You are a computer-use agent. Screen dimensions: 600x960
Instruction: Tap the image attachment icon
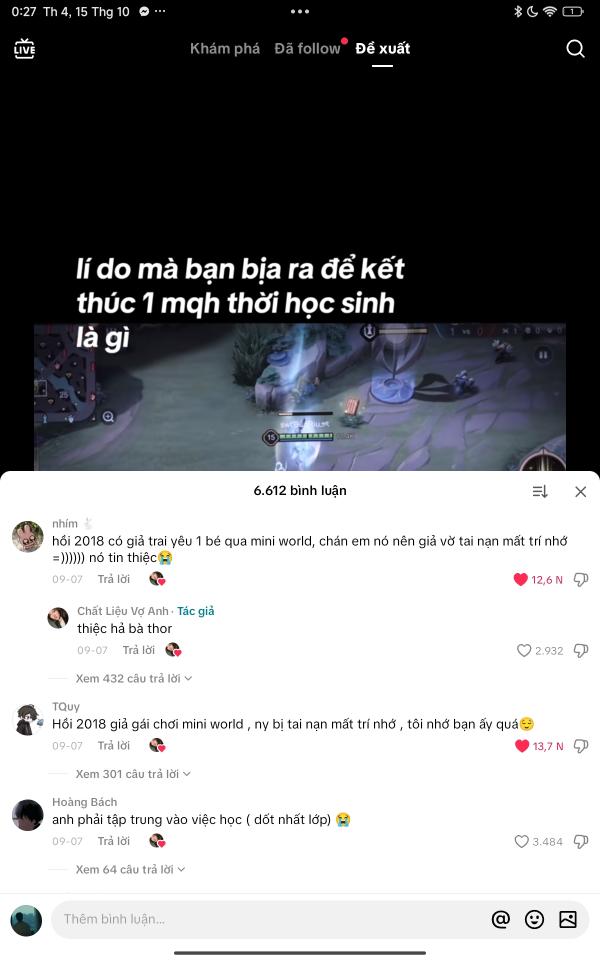tap(568, 919)
